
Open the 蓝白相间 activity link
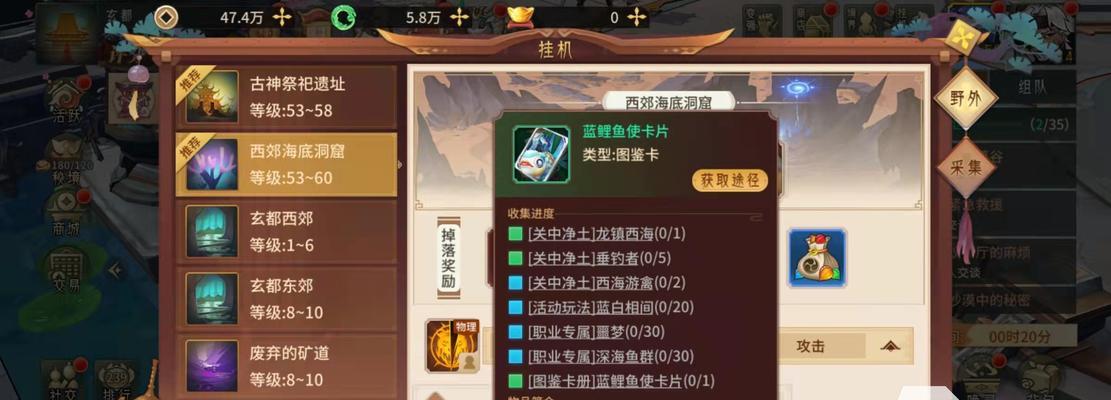(611, 307)
